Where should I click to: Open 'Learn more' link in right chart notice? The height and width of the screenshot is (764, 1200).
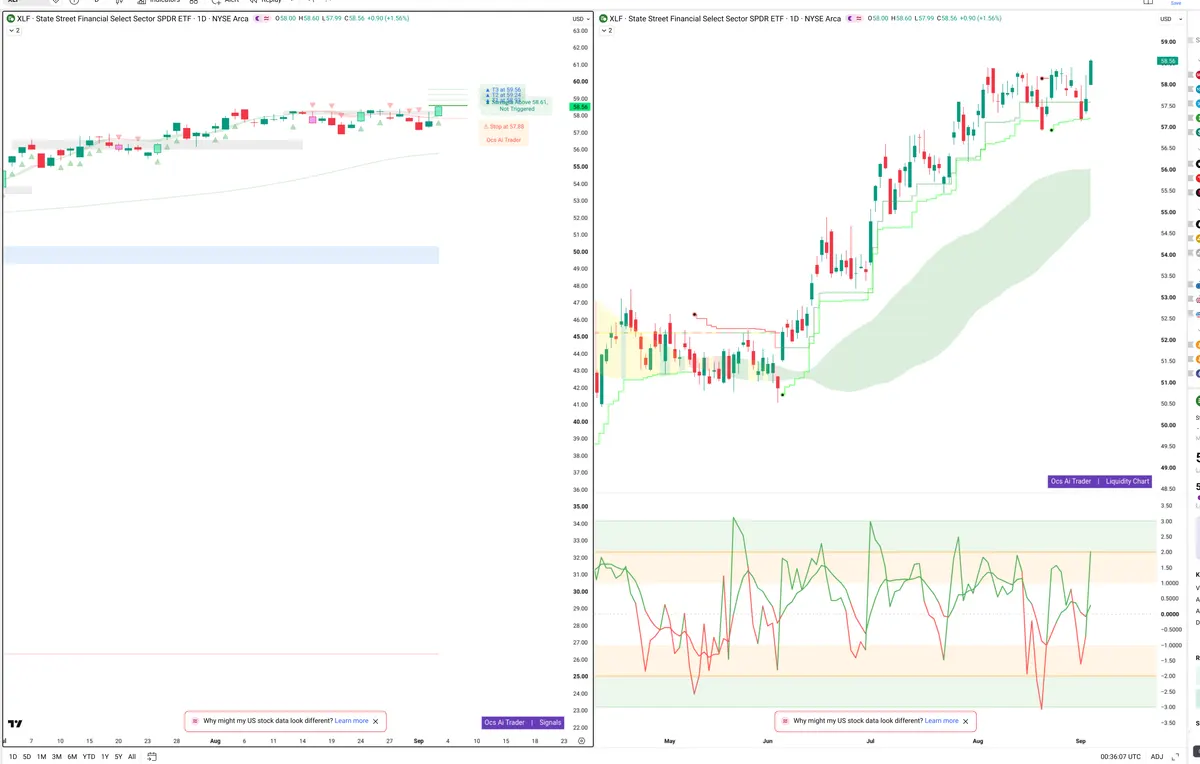pos(941,721)
